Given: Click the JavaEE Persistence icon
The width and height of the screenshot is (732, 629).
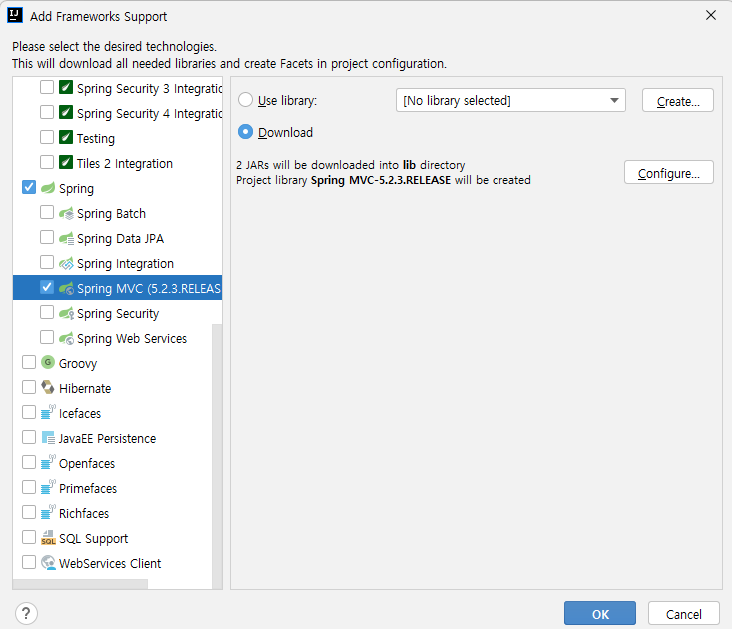Looking at the screenshot, I should 48,438.
